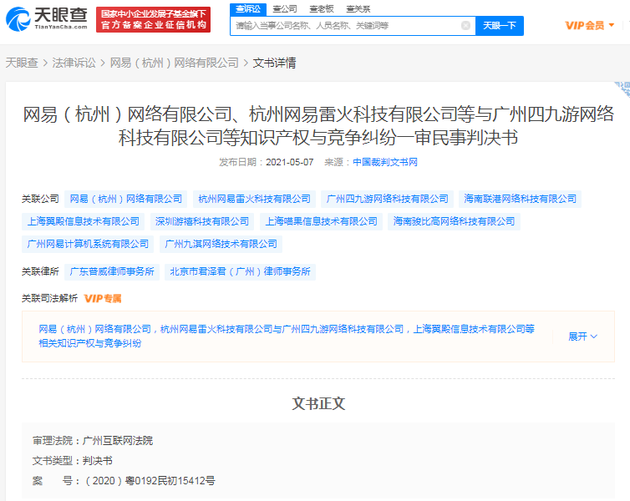Click court name 广州互联网法院
The height and width of the screenshot is (501, 630).
click(118, 441)
